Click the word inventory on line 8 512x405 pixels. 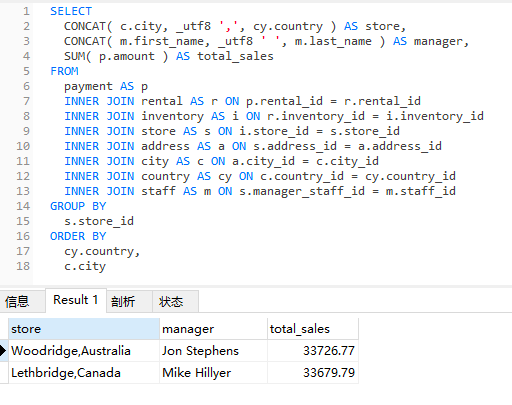point(172,117)
